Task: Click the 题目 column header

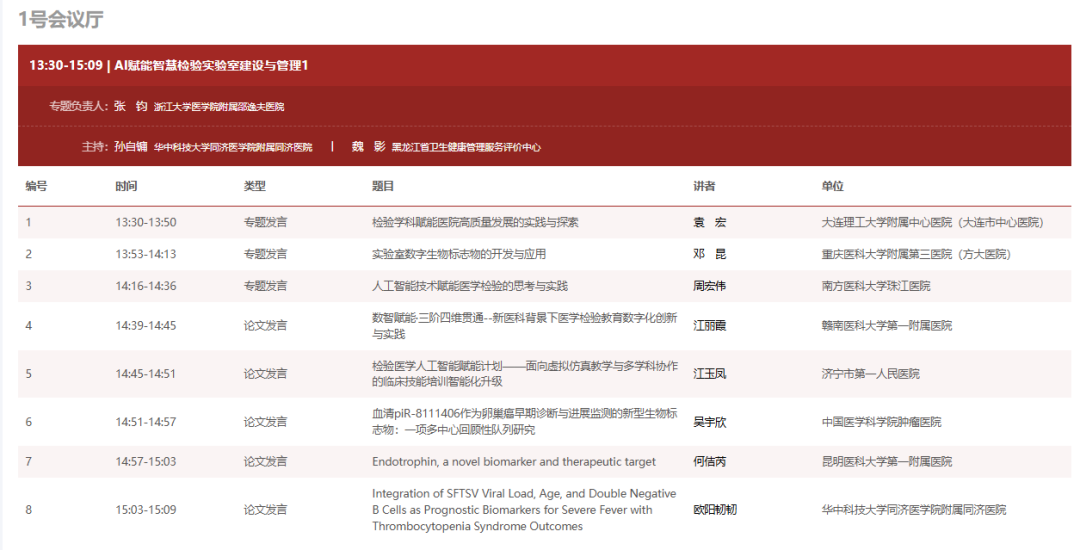Action: click(x=383, y=186)
